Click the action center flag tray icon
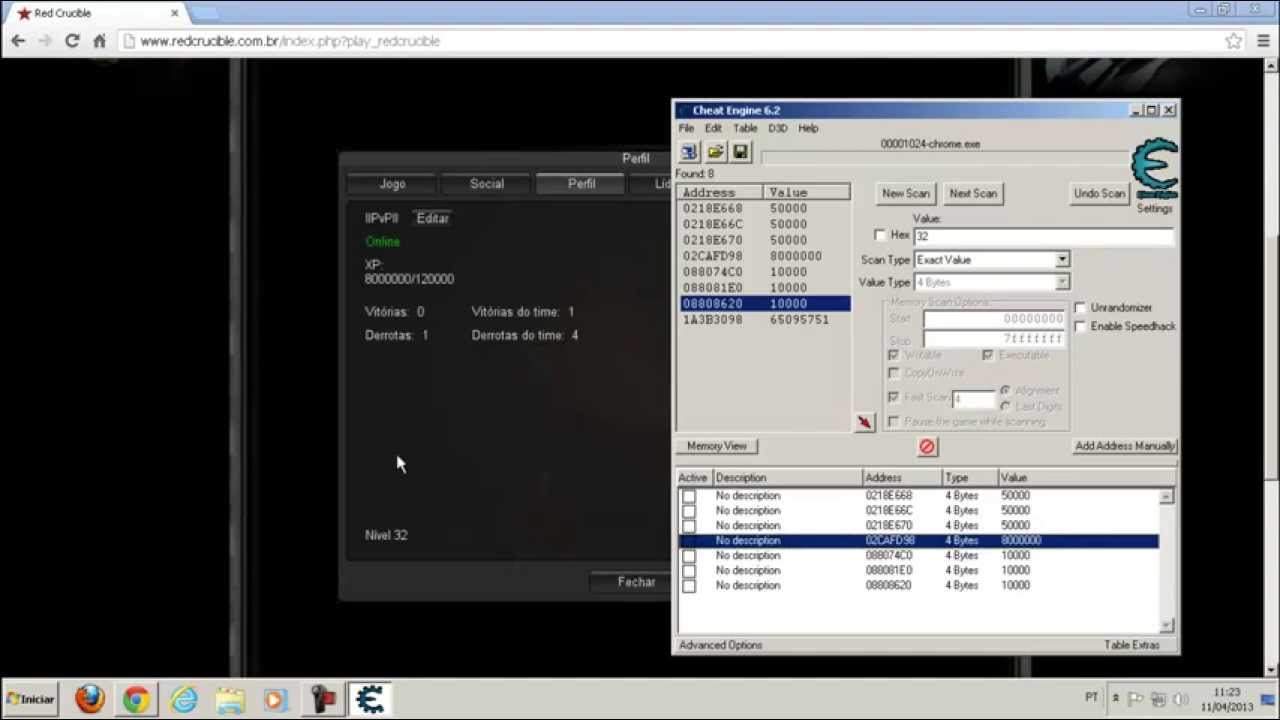Screen dimensions: 1280x720 1137,699
